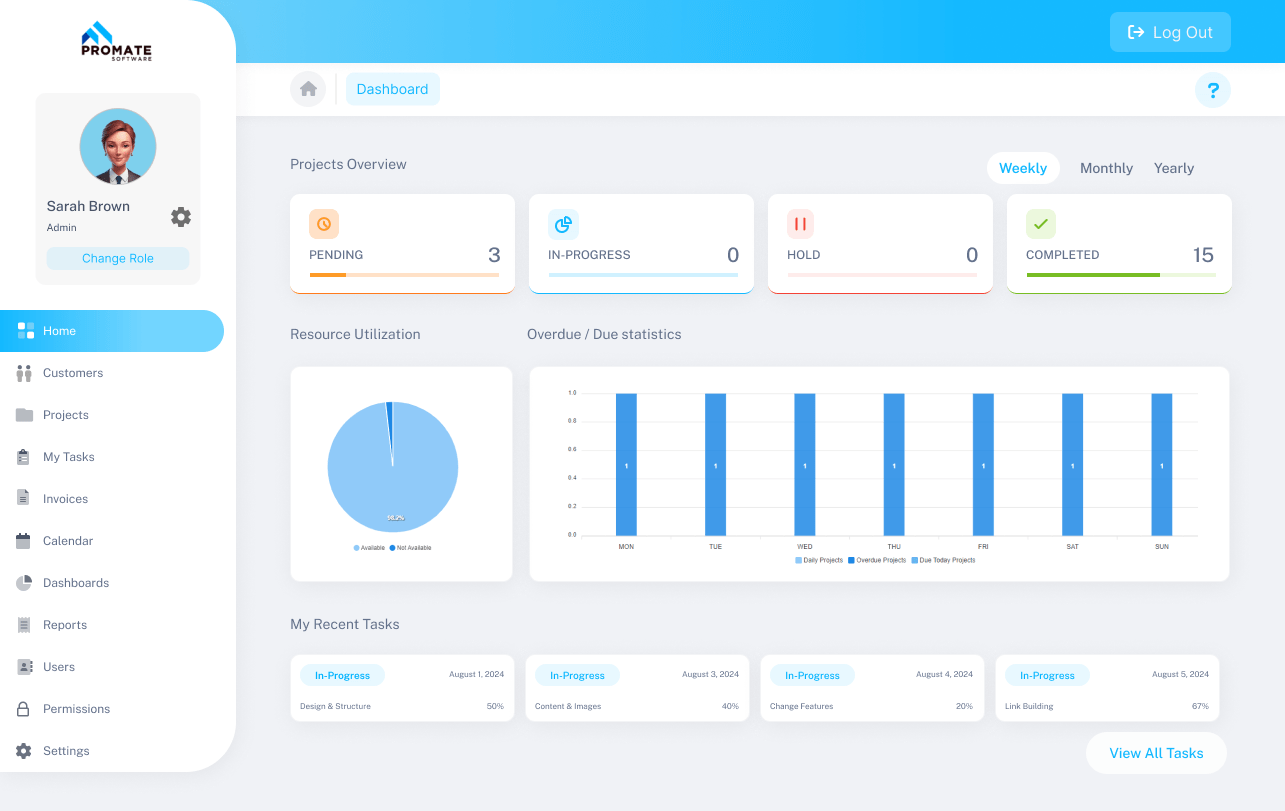Click the settings gear next to Sarah Brown
Viewport: 1285px width, 811px height.
point(181,216)
